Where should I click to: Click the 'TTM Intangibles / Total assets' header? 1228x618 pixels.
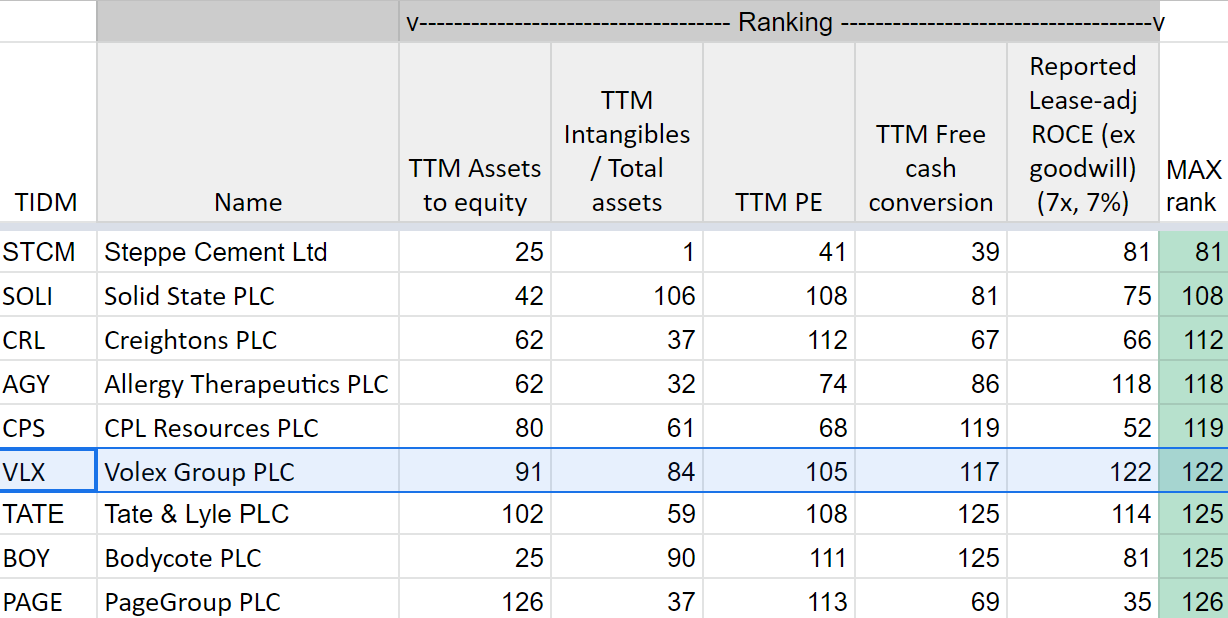[x=627, y=133]
